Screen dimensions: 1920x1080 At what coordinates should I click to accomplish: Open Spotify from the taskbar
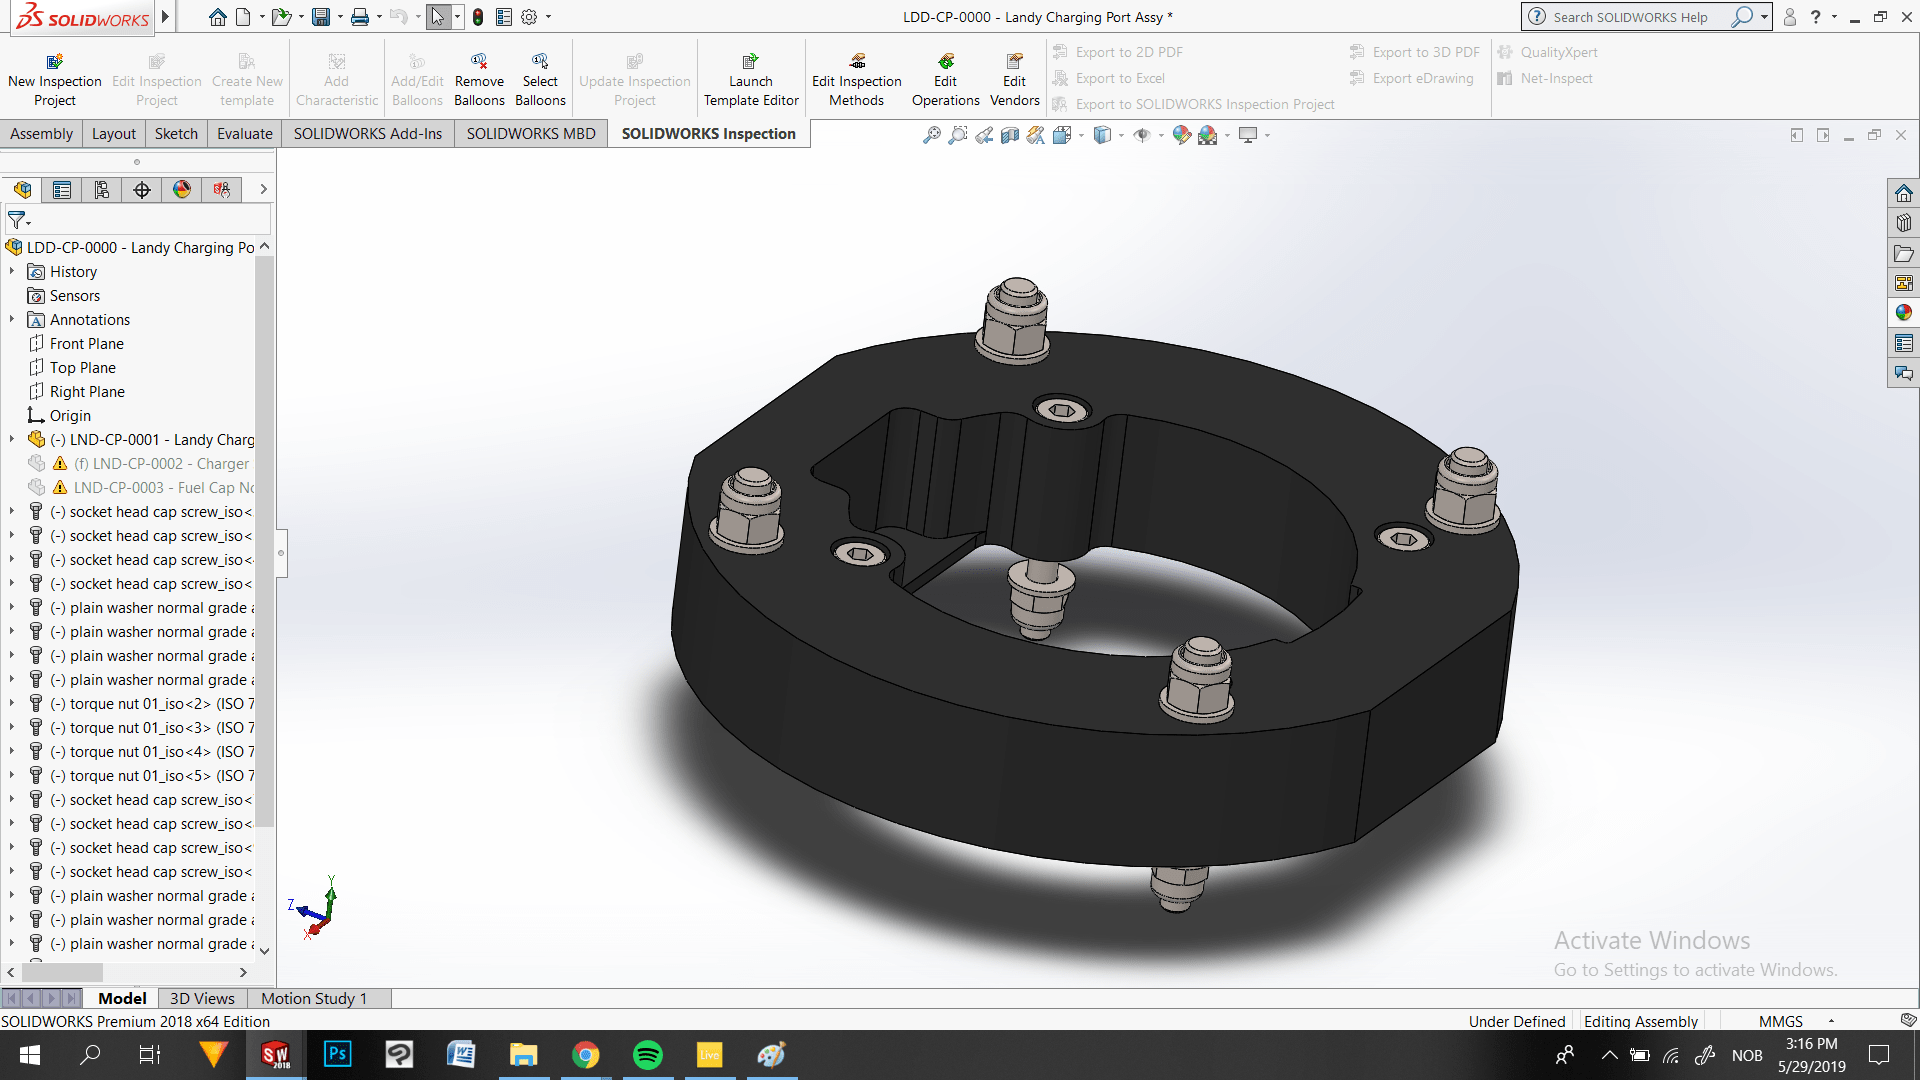[x=647, y=1055]
